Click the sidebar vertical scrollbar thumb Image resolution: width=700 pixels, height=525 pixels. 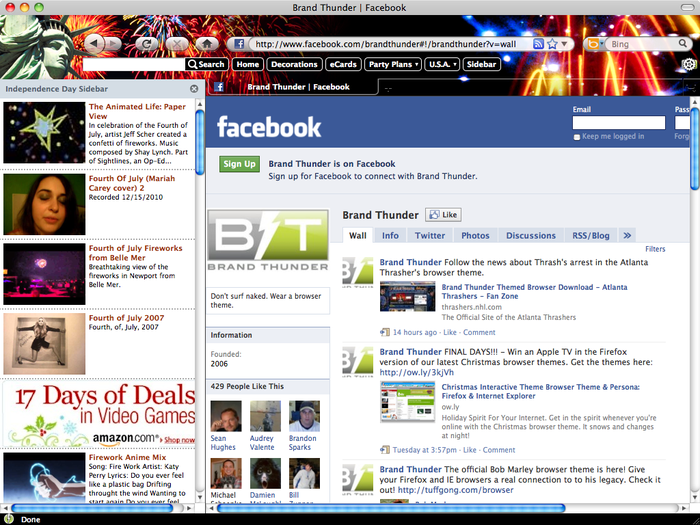200,142
